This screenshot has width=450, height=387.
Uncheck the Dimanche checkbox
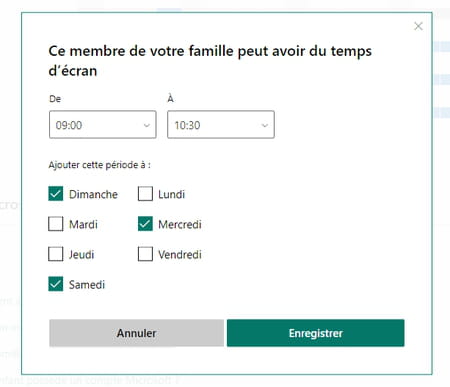click(x=56, y=194)
